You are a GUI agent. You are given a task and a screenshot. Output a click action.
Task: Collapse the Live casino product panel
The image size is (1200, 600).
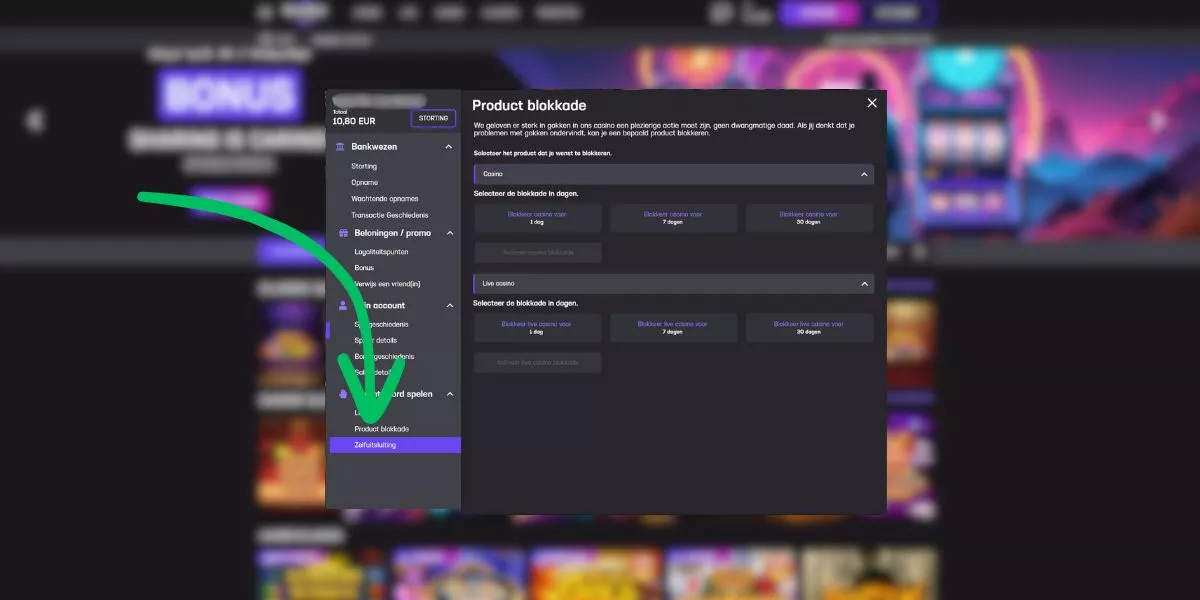864,284
